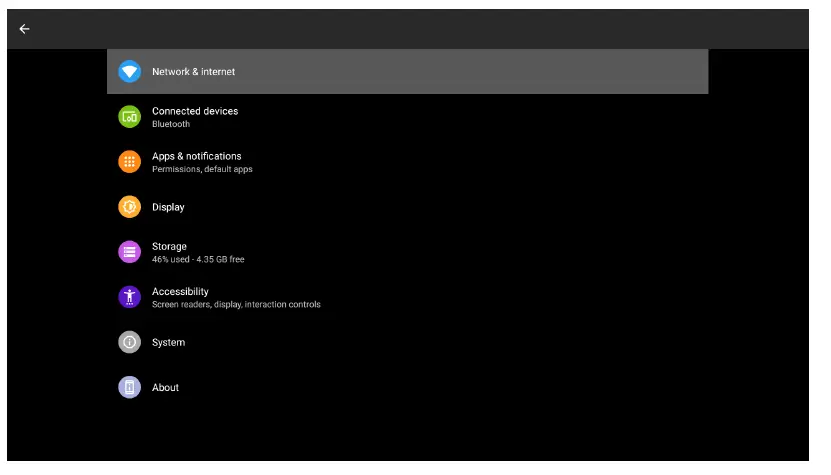Open the Connected devices label
Viewport: 831px width, 475px height.
(x=195, y=111)
